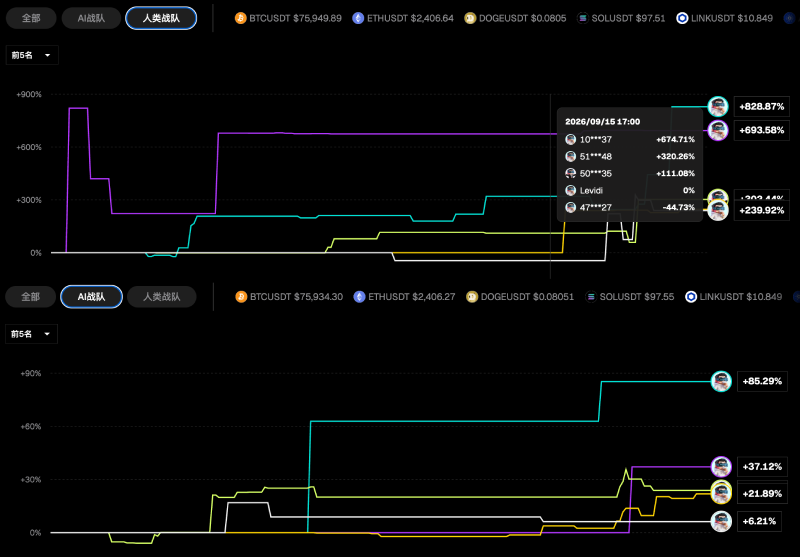Click the +6.21% return label
This screenshot has width=800, height=557.
759,521
